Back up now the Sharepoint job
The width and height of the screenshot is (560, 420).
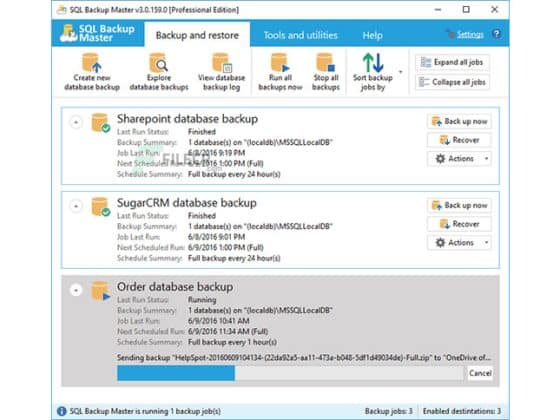[x=459, y=121]
